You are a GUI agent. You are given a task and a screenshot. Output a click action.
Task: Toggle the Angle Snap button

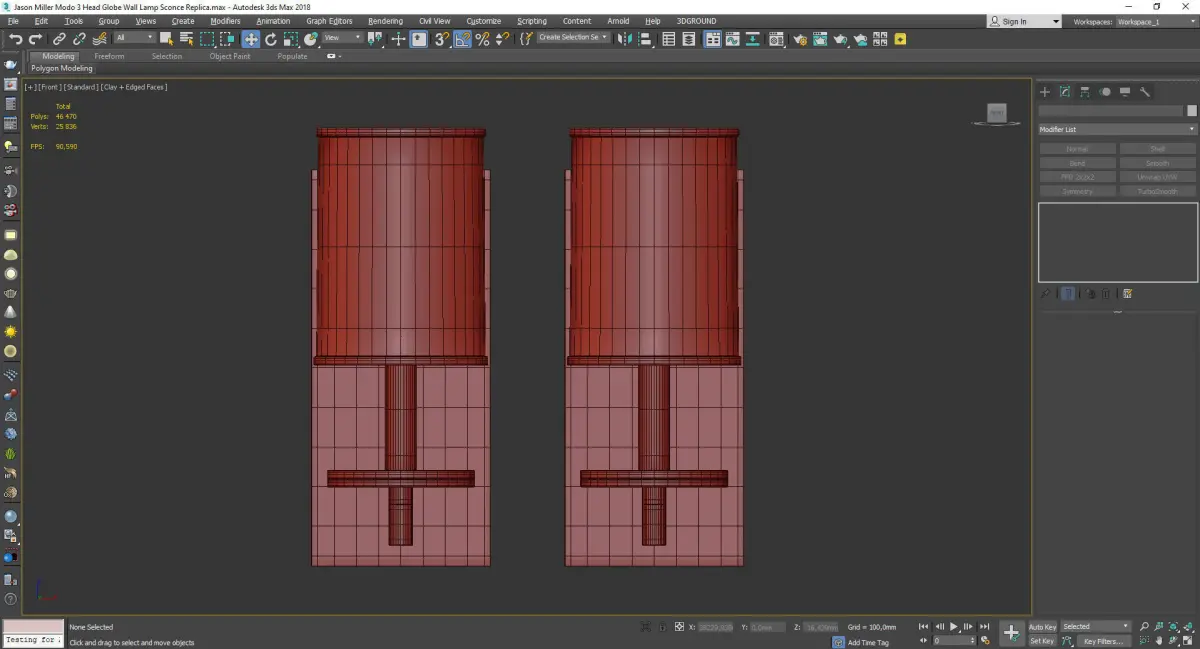[x=462, y=39]
